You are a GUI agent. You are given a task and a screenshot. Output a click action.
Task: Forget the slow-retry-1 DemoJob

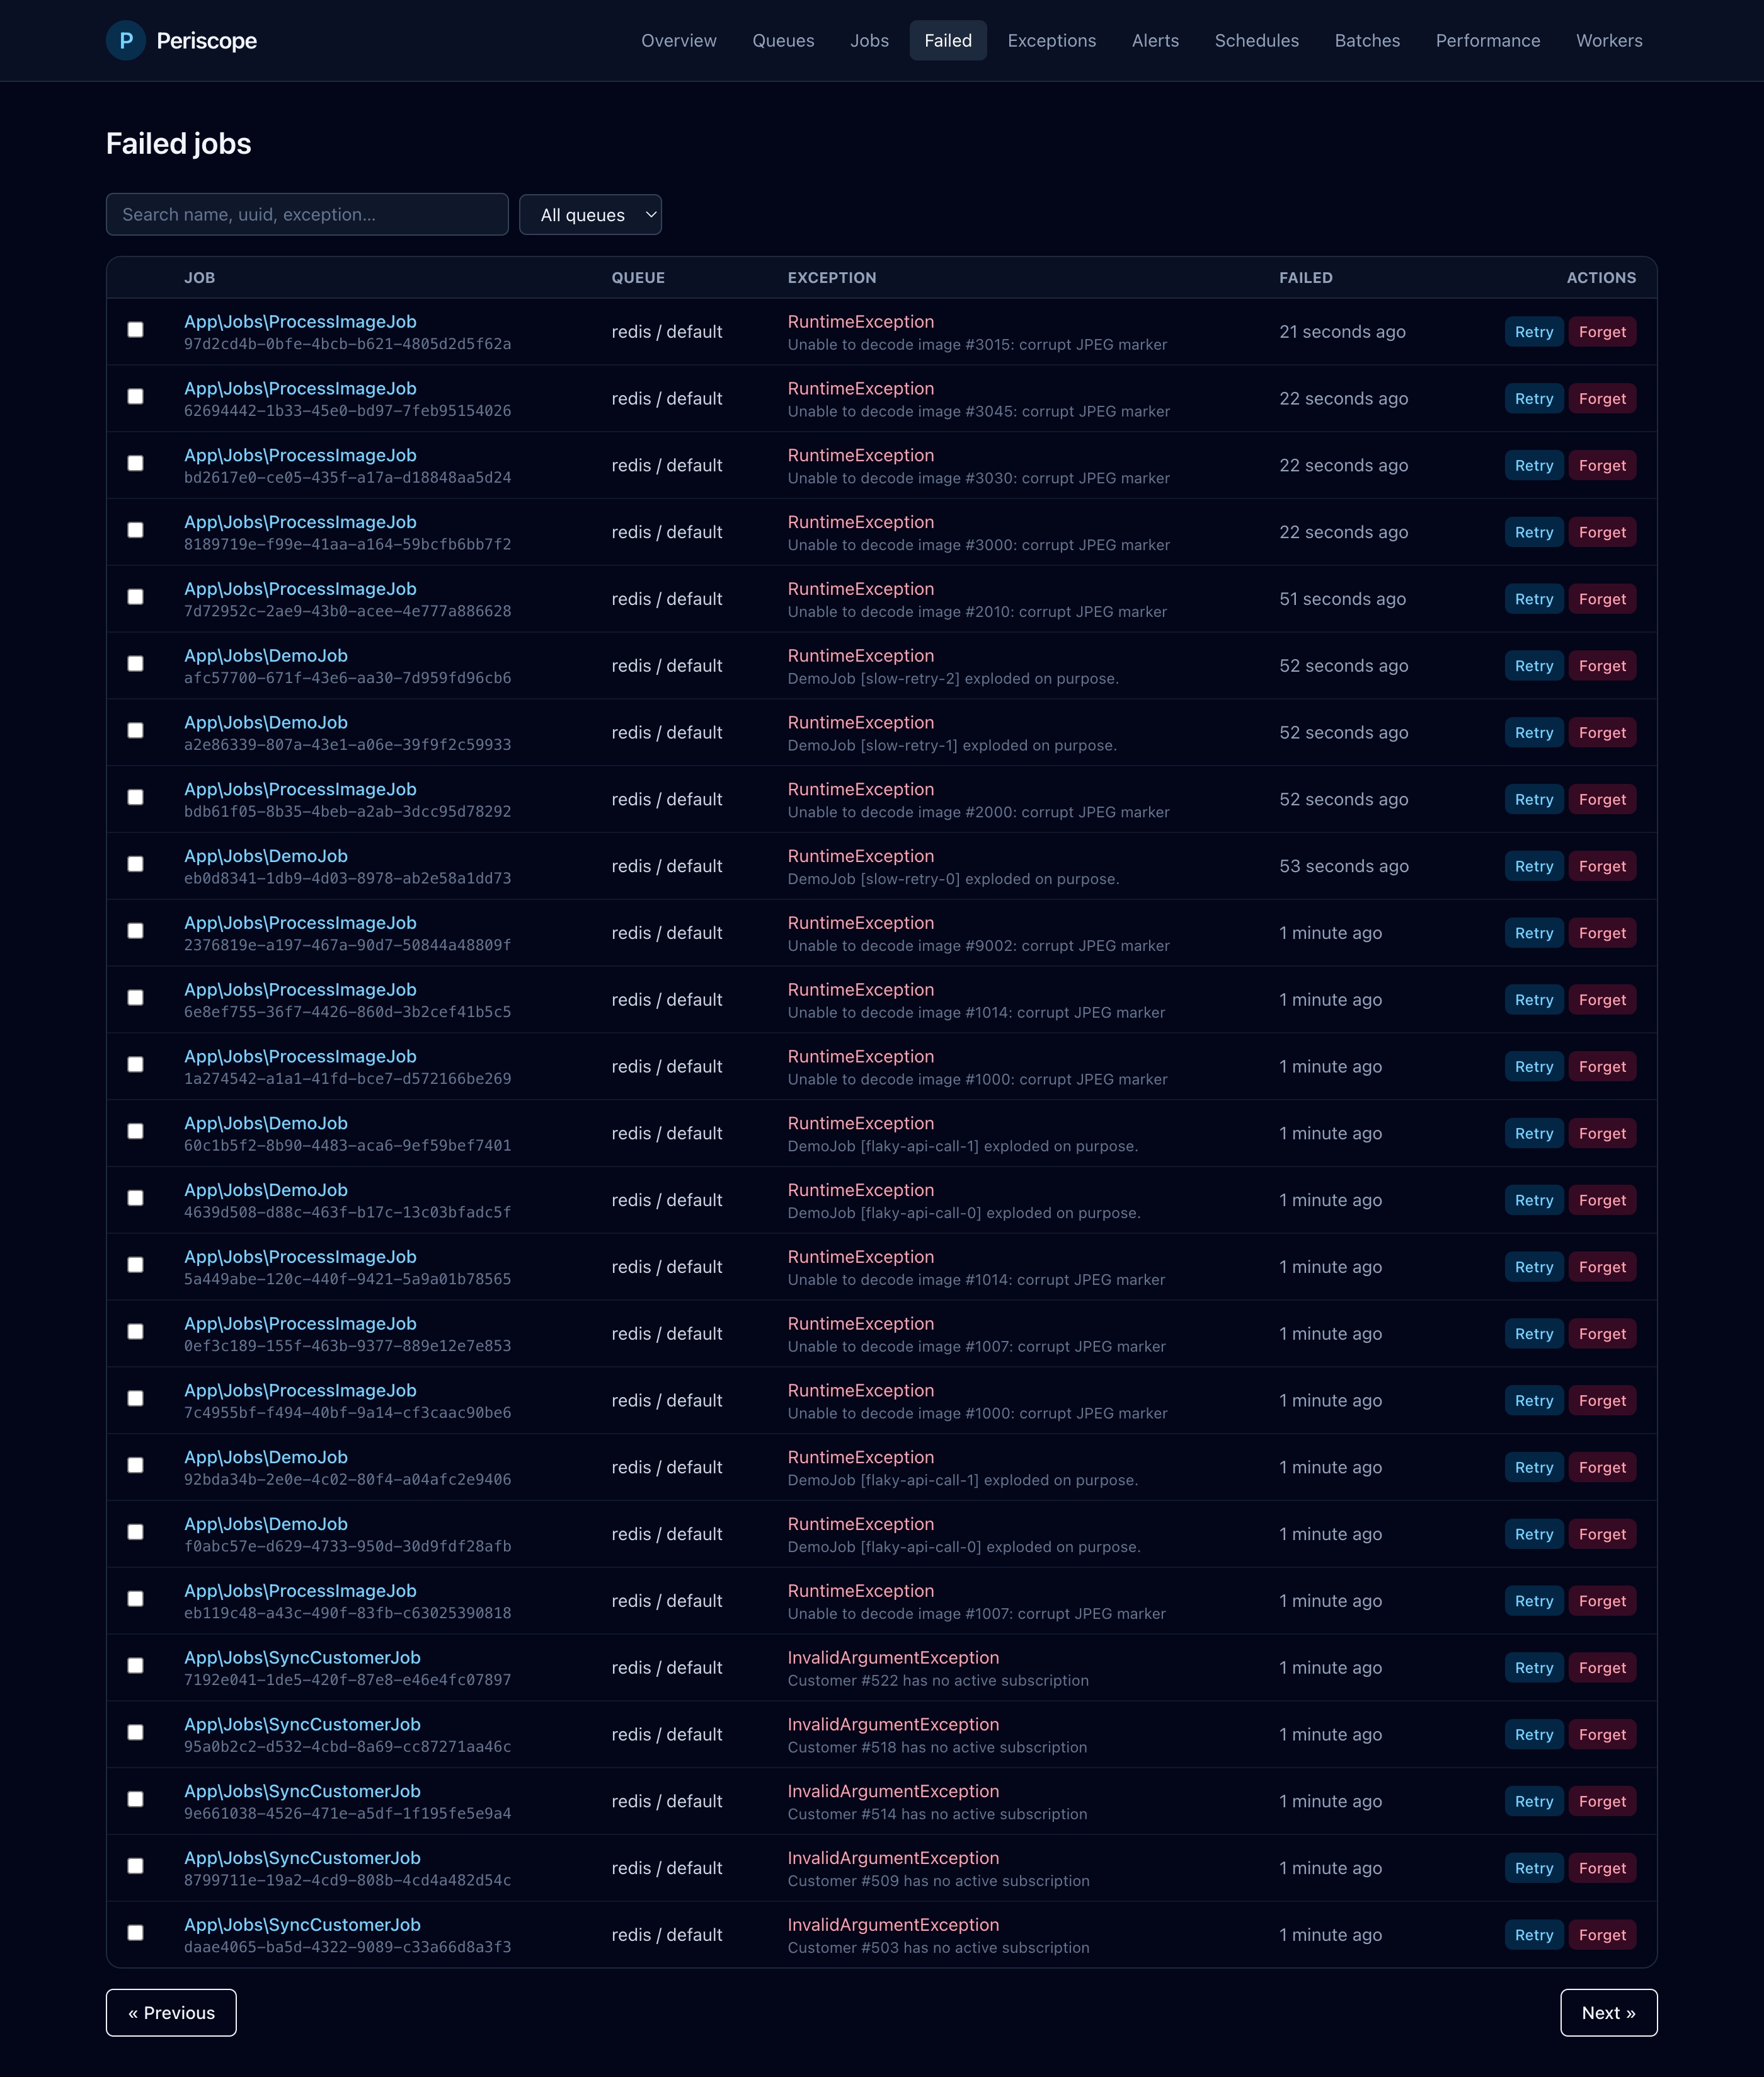[1602, 733]
